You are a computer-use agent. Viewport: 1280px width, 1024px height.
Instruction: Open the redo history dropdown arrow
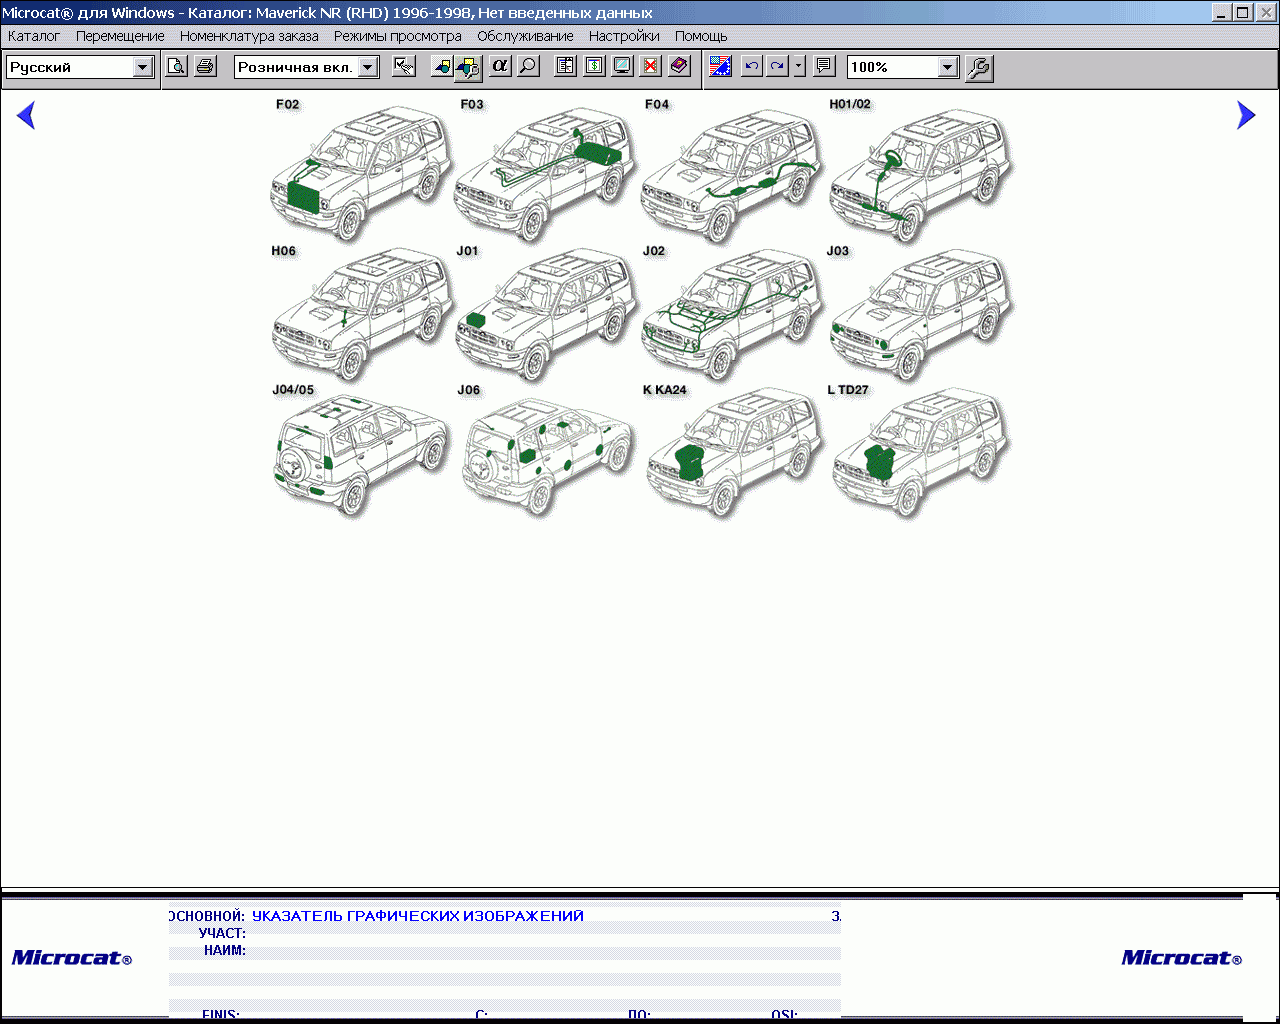tap(799, 67)
